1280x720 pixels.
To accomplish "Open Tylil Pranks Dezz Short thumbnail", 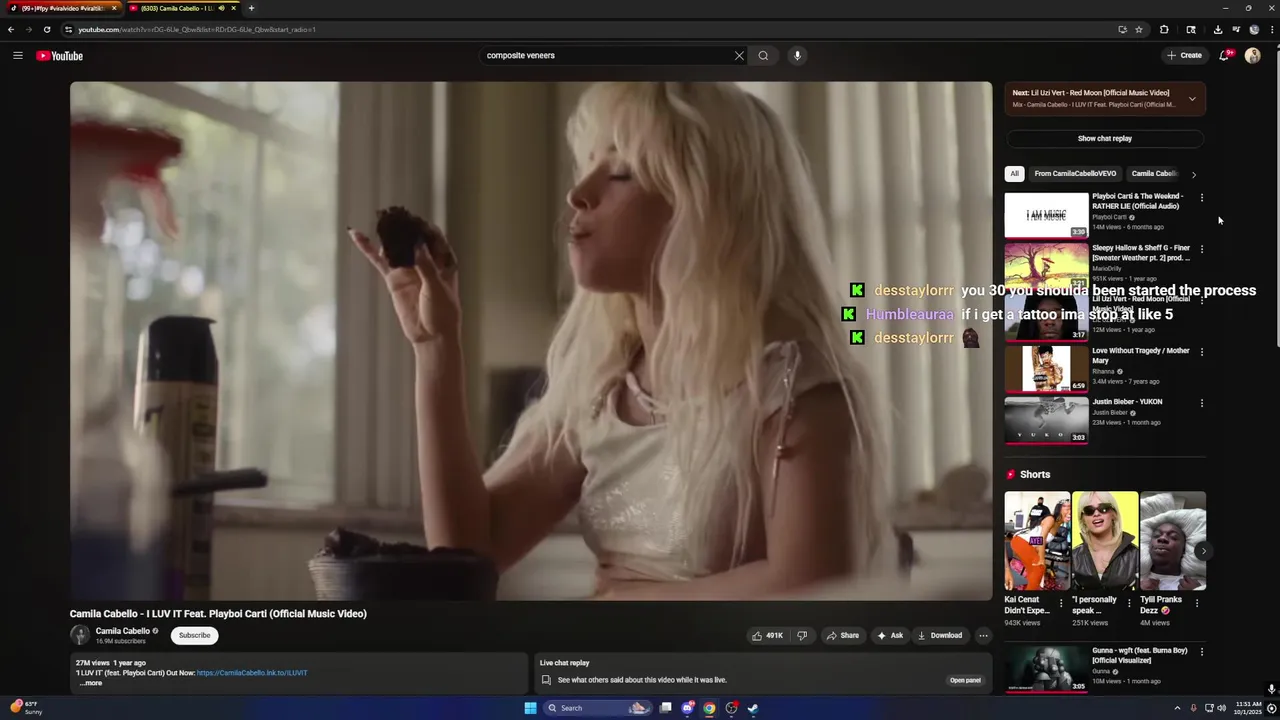I will pos(1173,541).
